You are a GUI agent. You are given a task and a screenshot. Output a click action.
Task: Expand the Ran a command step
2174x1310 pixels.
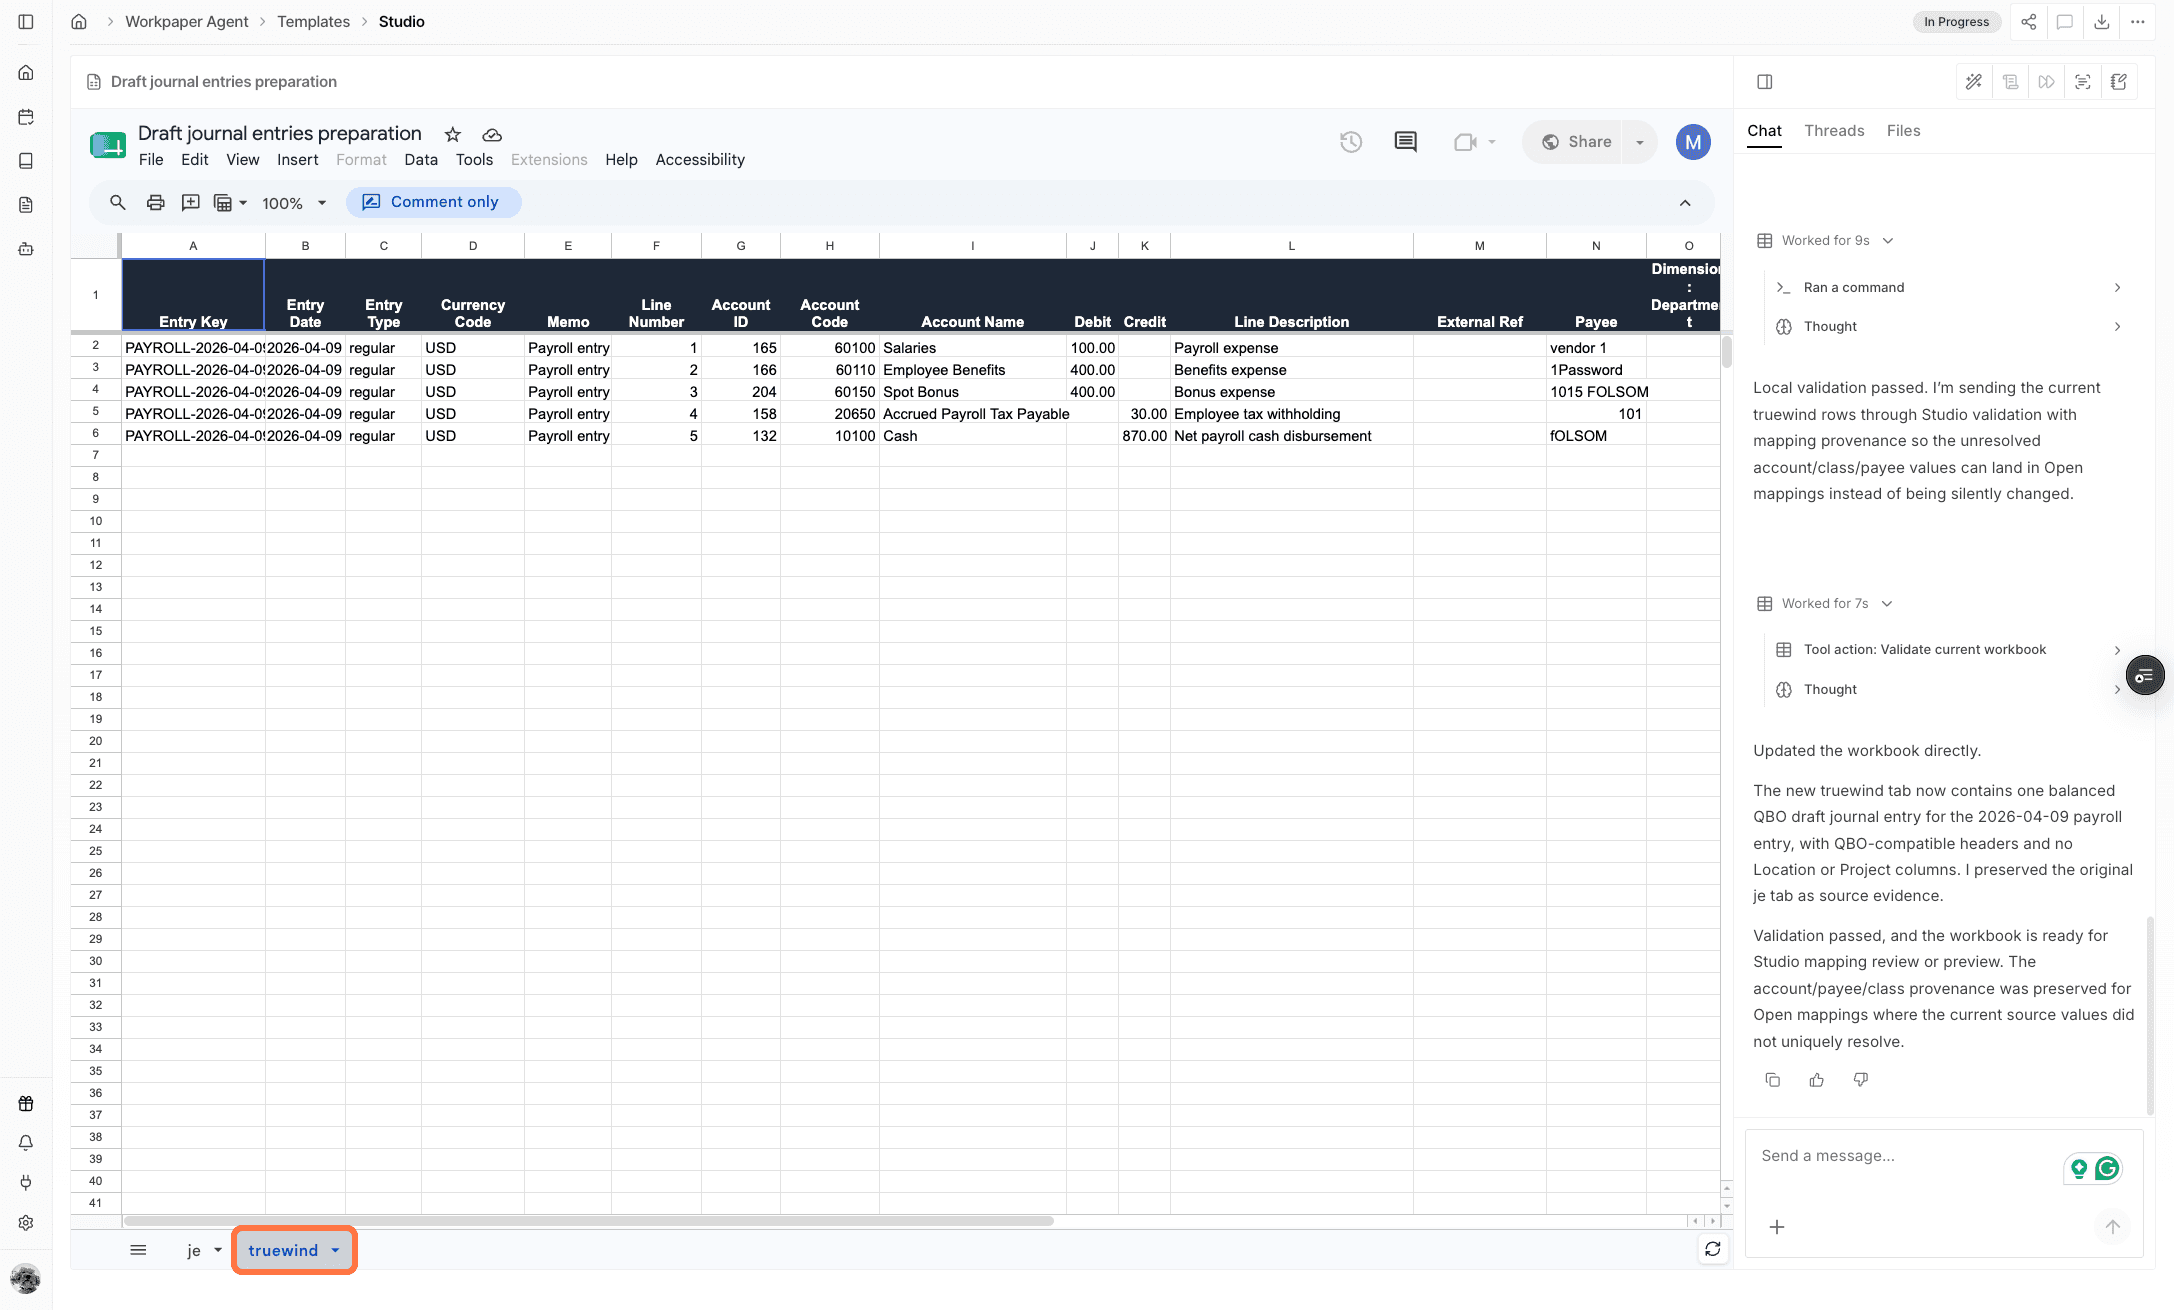tap(1948, 288)
